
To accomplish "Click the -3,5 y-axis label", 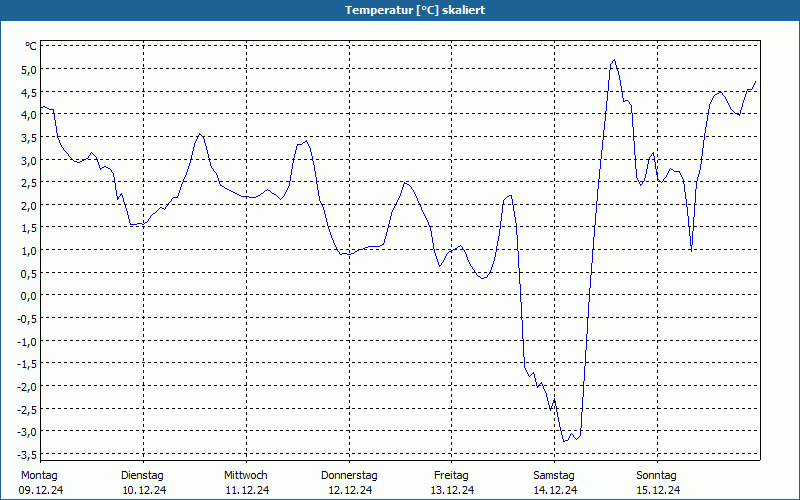I will pyautogui.click(x=27, y=455).
